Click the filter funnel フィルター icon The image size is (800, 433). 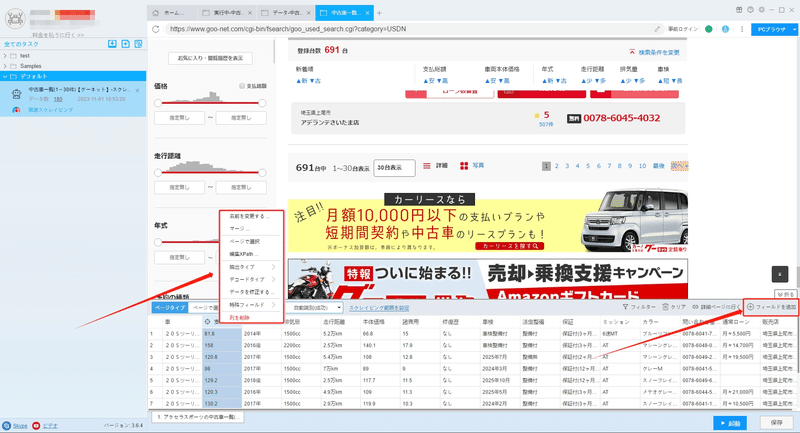625,307
